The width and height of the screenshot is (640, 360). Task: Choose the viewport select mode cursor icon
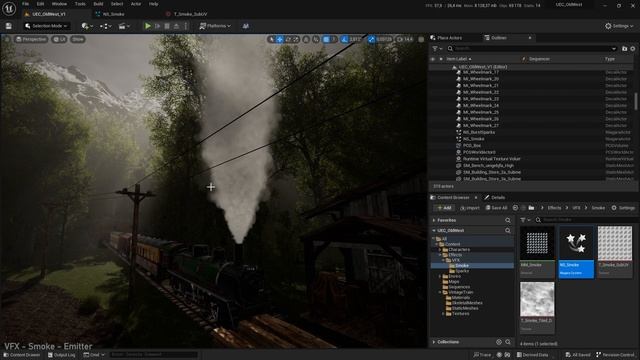271,39
